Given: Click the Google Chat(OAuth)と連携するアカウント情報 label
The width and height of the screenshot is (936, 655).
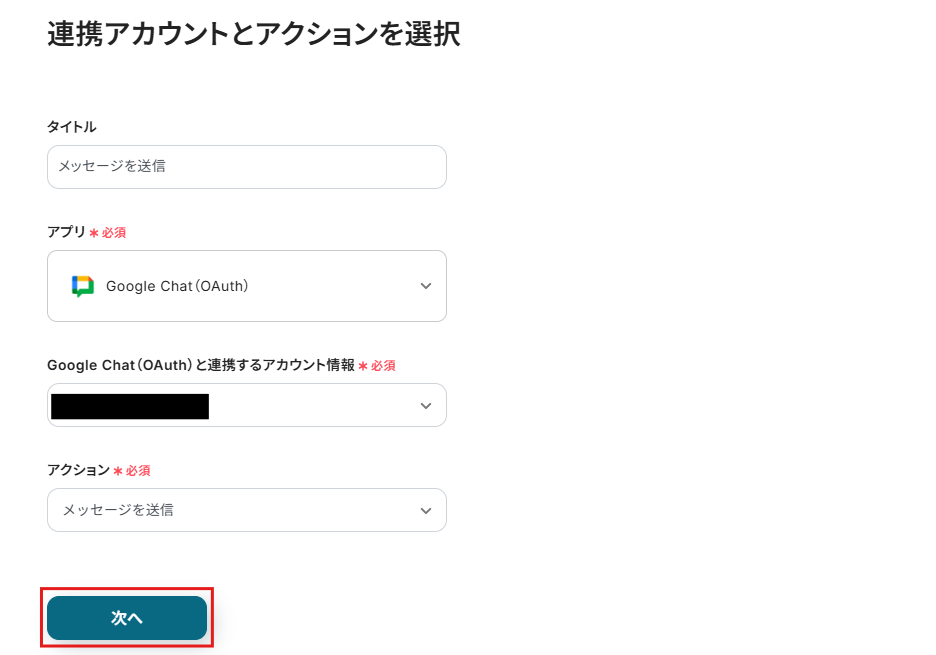Looking at the screenshot, I should click(x=200, y=365).
